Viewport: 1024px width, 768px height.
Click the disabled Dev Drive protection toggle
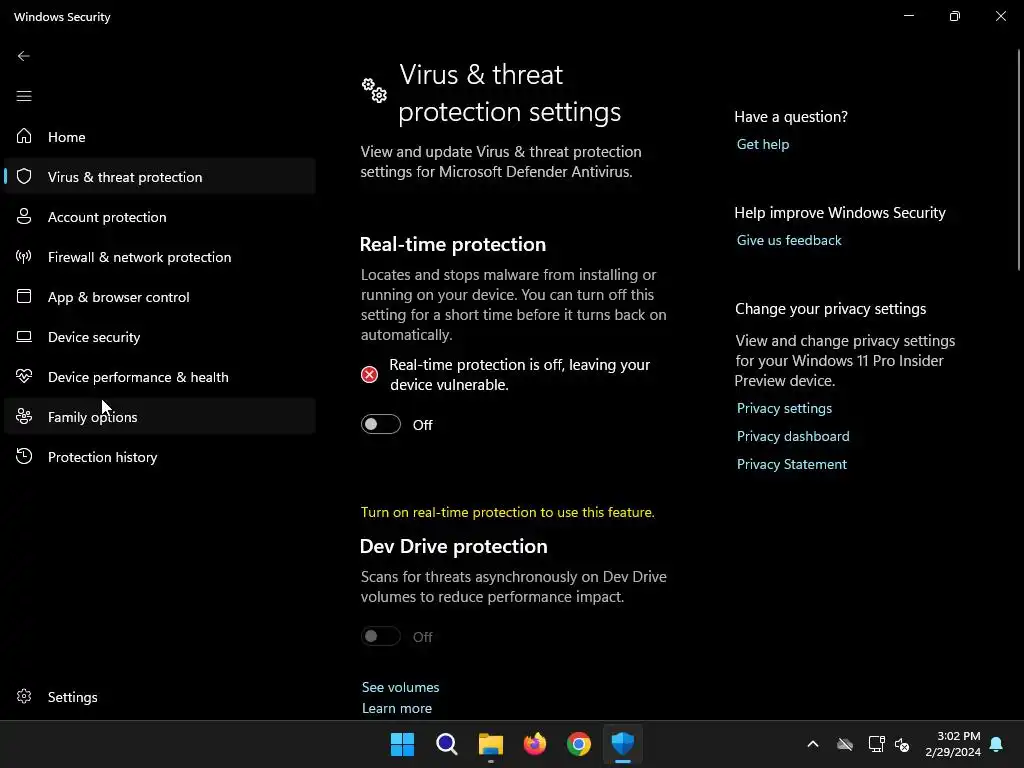tap(381, 636)
